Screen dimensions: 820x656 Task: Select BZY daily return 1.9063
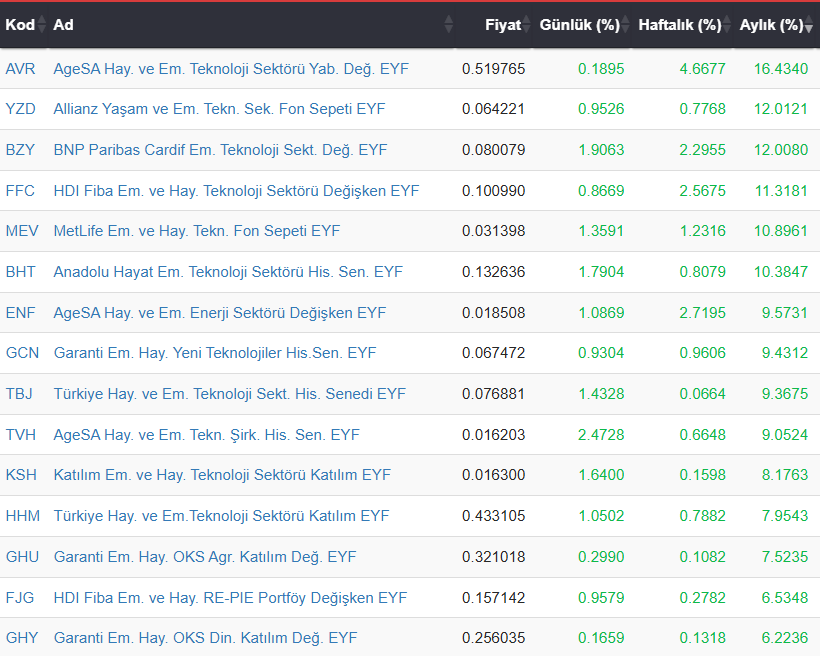click(x=601, y=150)
